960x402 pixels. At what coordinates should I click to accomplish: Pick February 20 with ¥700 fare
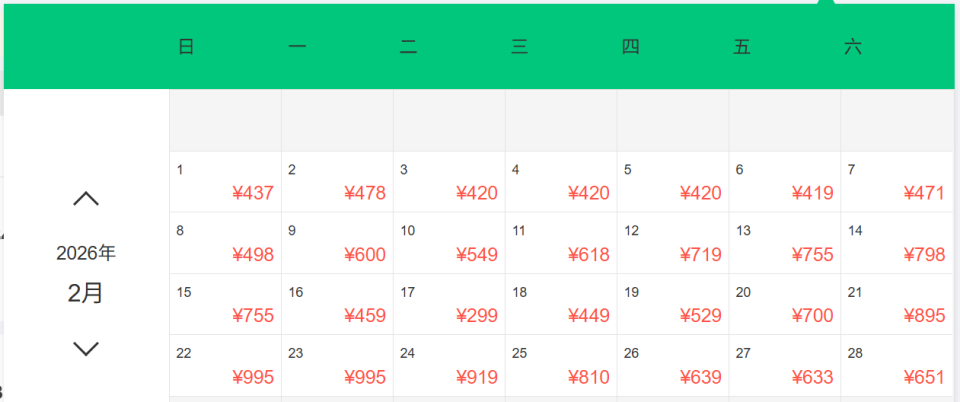(x=785, y=304)
